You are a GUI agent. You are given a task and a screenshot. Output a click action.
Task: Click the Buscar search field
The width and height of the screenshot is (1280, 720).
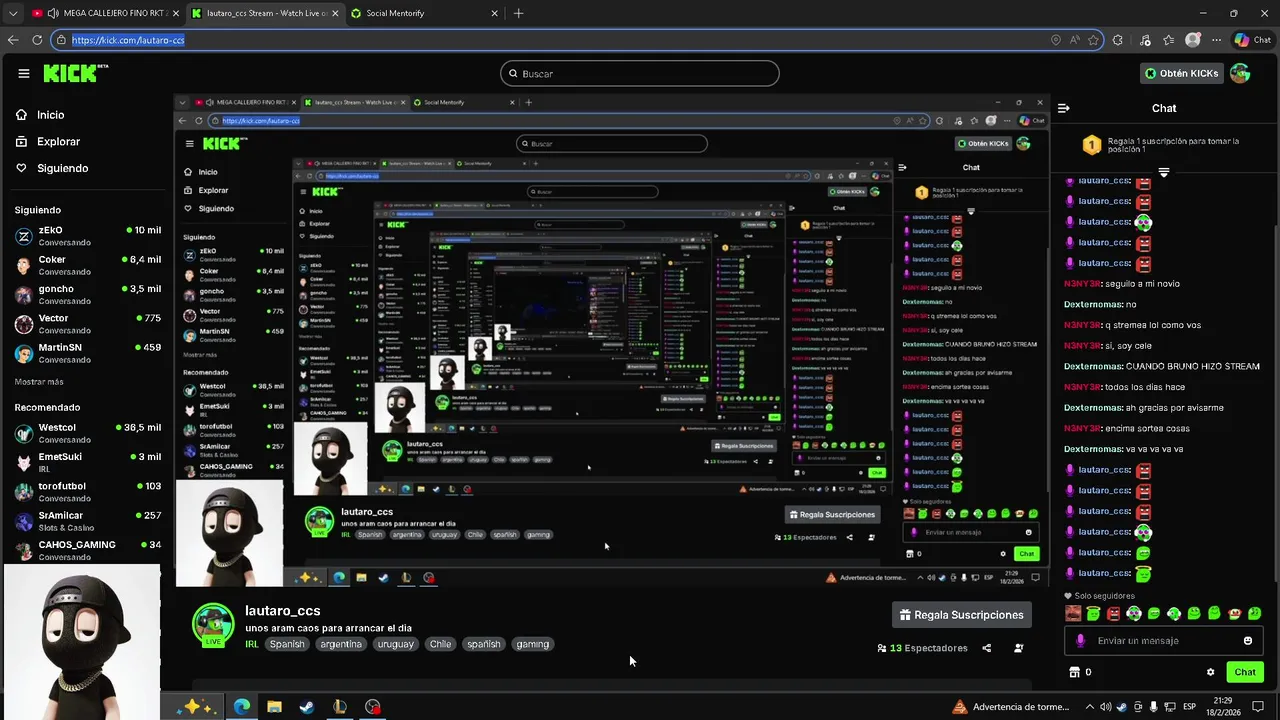click(x=640, y=73)
